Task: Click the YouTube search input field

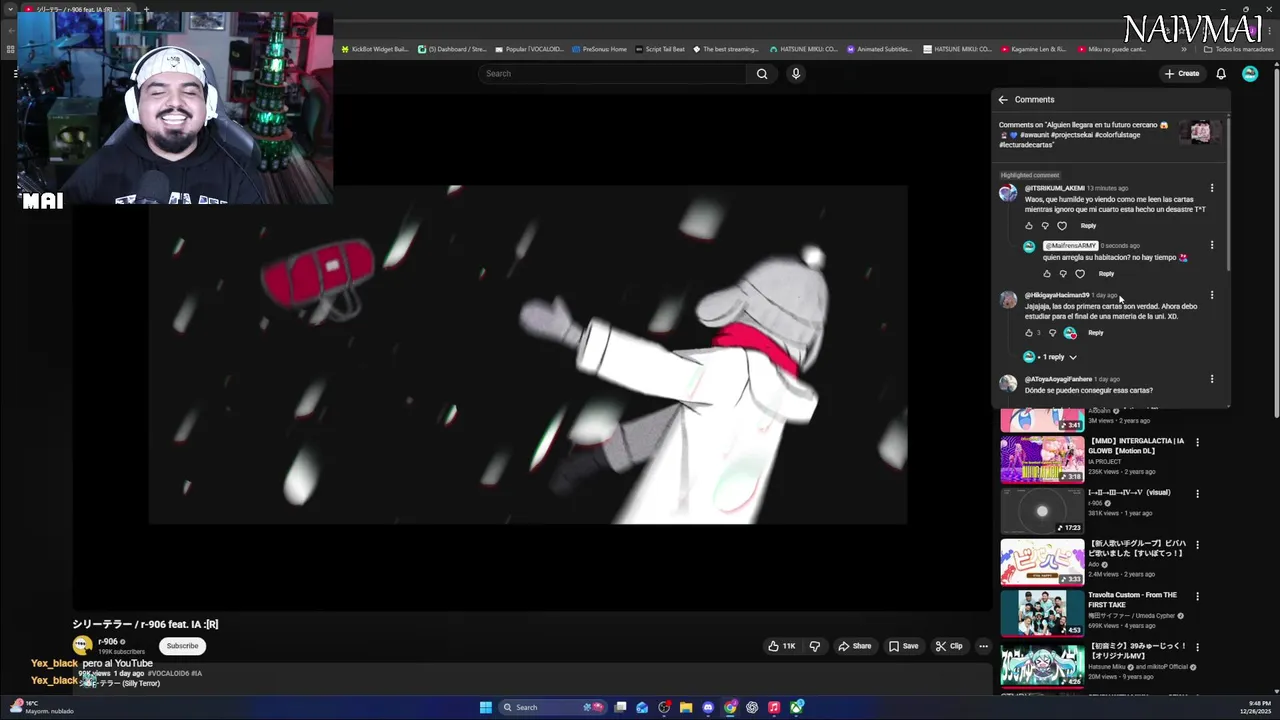Action: click(x=612, y=73)
